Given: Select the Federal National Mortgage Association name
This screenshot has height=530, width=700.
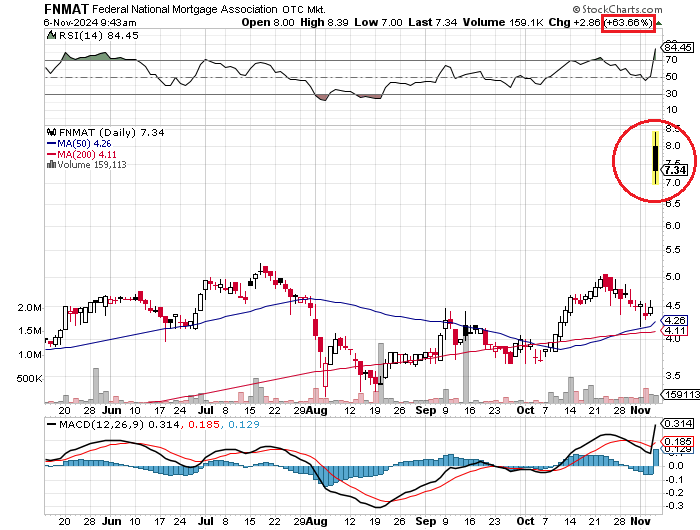Looking at the screenshot, I should point(185,9).
